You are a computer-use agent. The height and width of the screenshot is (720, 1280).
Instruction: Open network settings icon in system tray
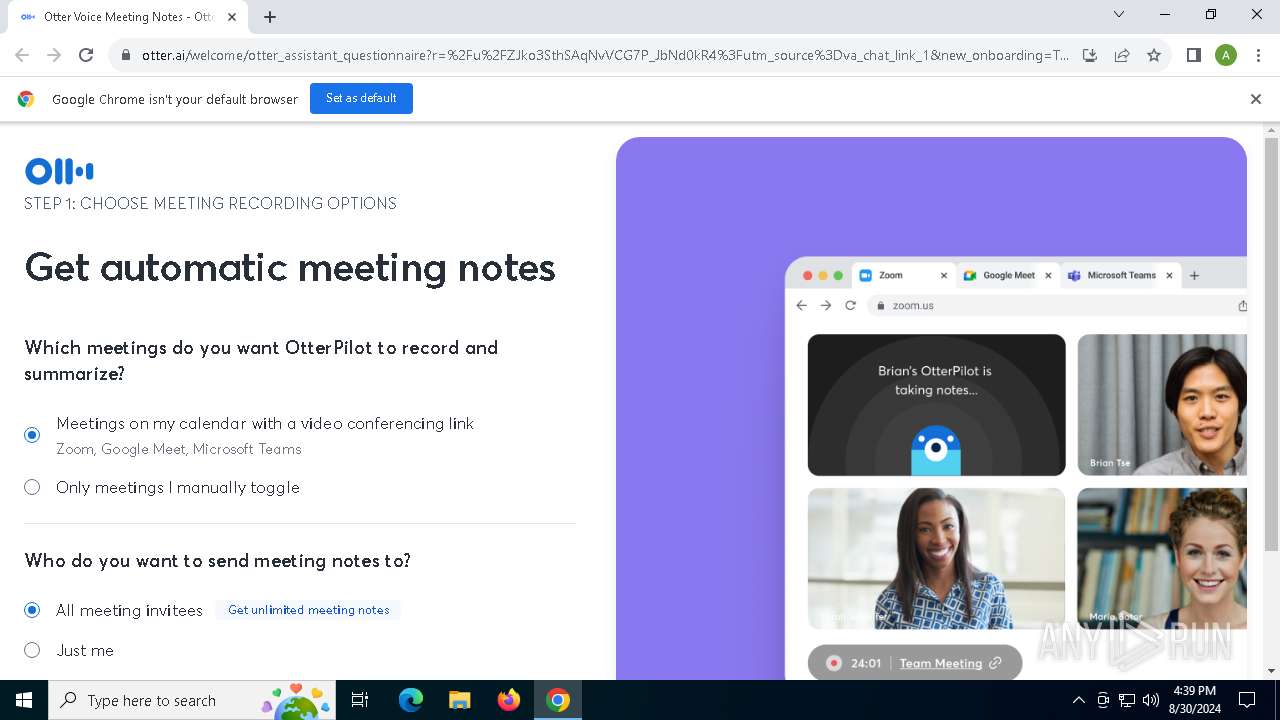point(1127,700)
